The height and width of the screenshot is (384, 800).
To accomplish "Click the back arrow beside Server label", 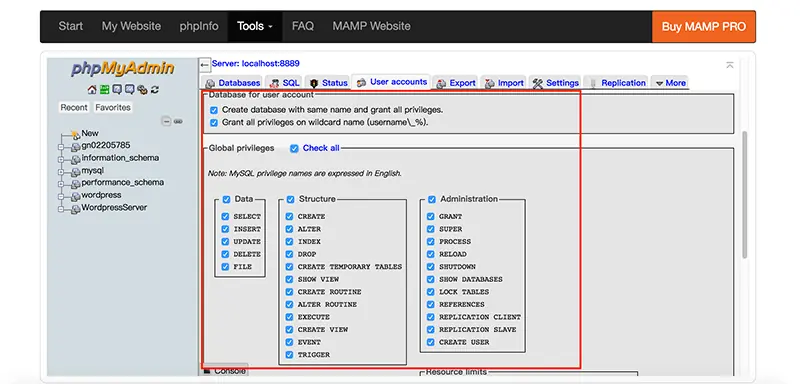I will pos(205,65).
